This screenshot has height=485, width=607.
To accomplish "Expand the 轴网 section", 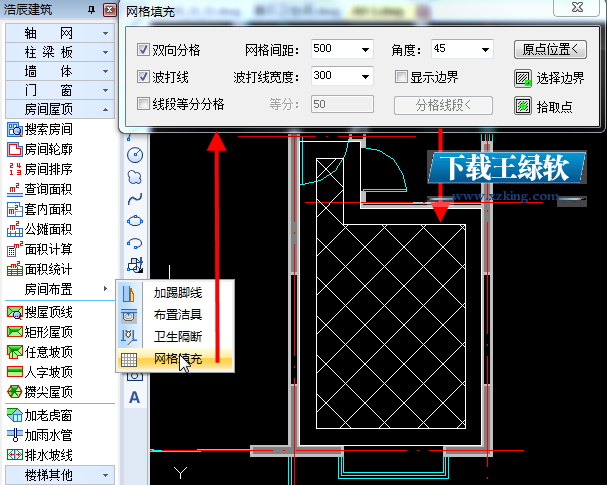I will click(60, 33).
